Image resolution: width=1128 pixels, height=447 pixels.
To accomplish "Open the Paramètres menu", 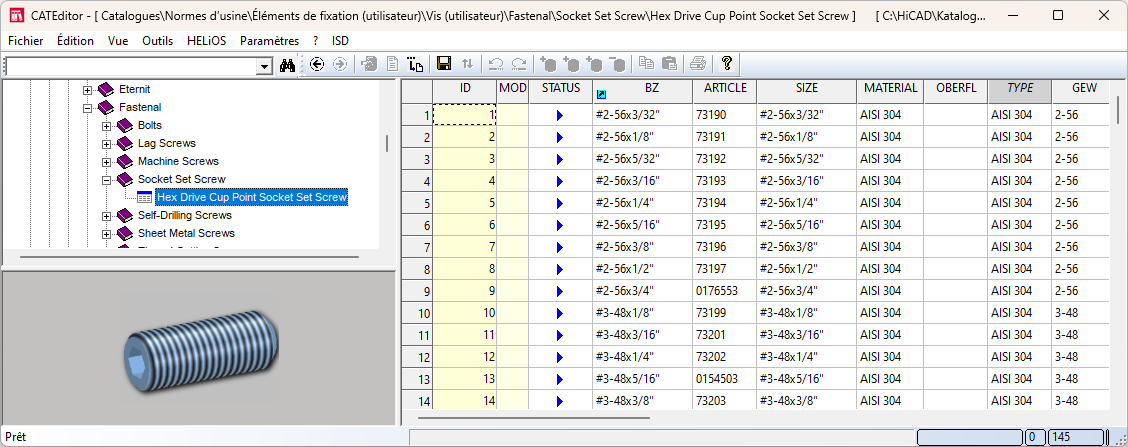I will tap(269, 41).
